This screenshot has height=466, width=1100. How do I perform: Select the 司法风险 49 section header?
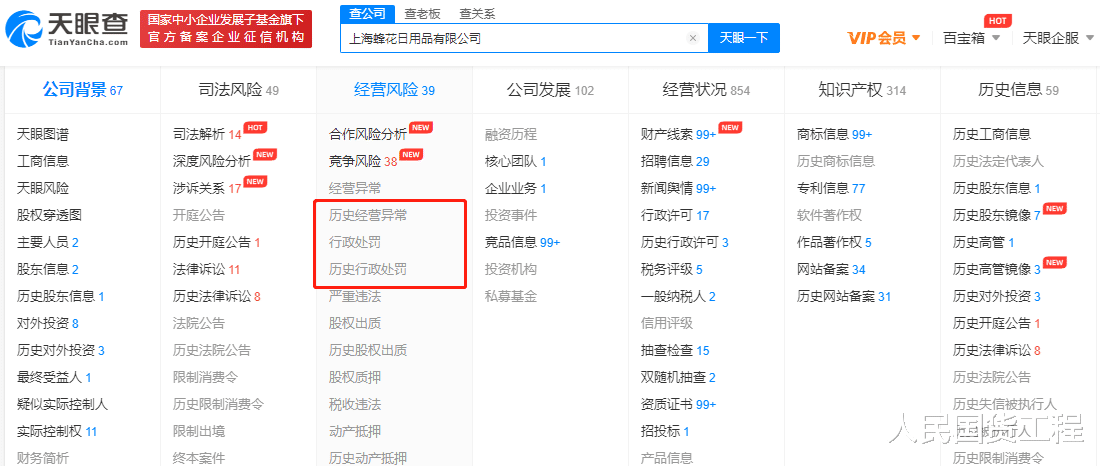click(x=239, y=90)
